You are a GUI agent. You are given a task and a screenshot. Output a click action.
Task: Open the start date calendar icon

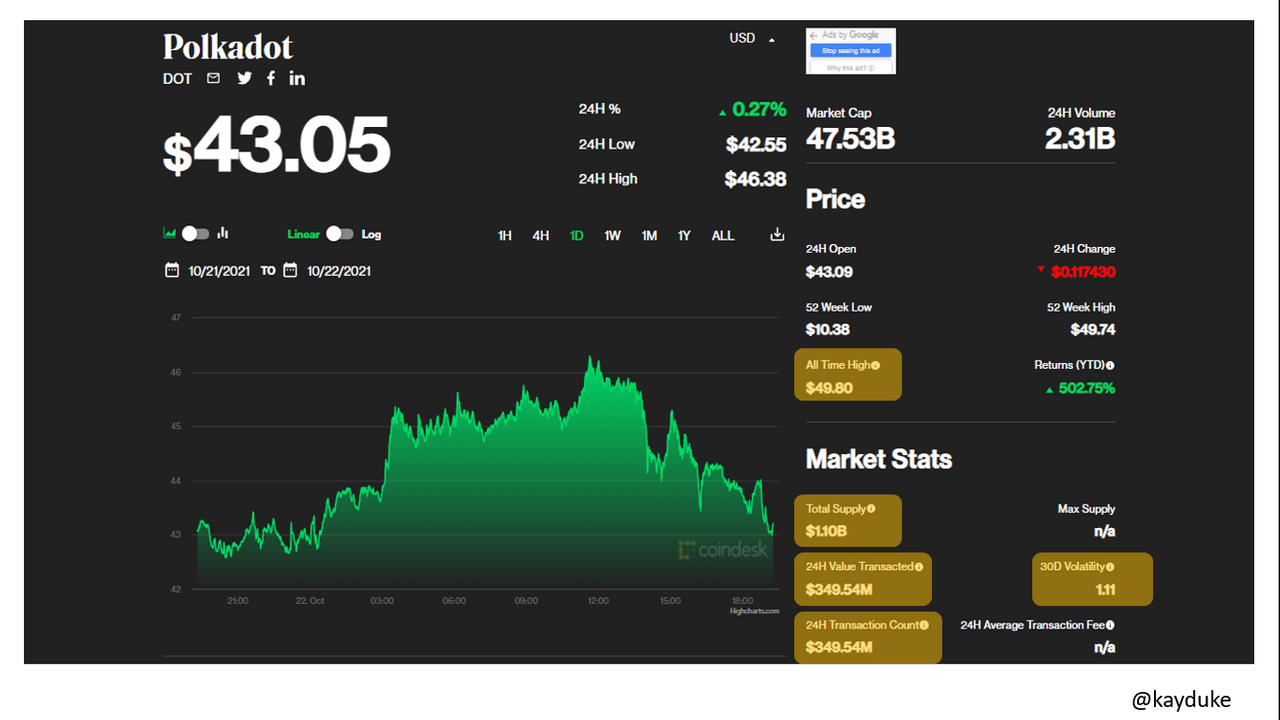172,270
